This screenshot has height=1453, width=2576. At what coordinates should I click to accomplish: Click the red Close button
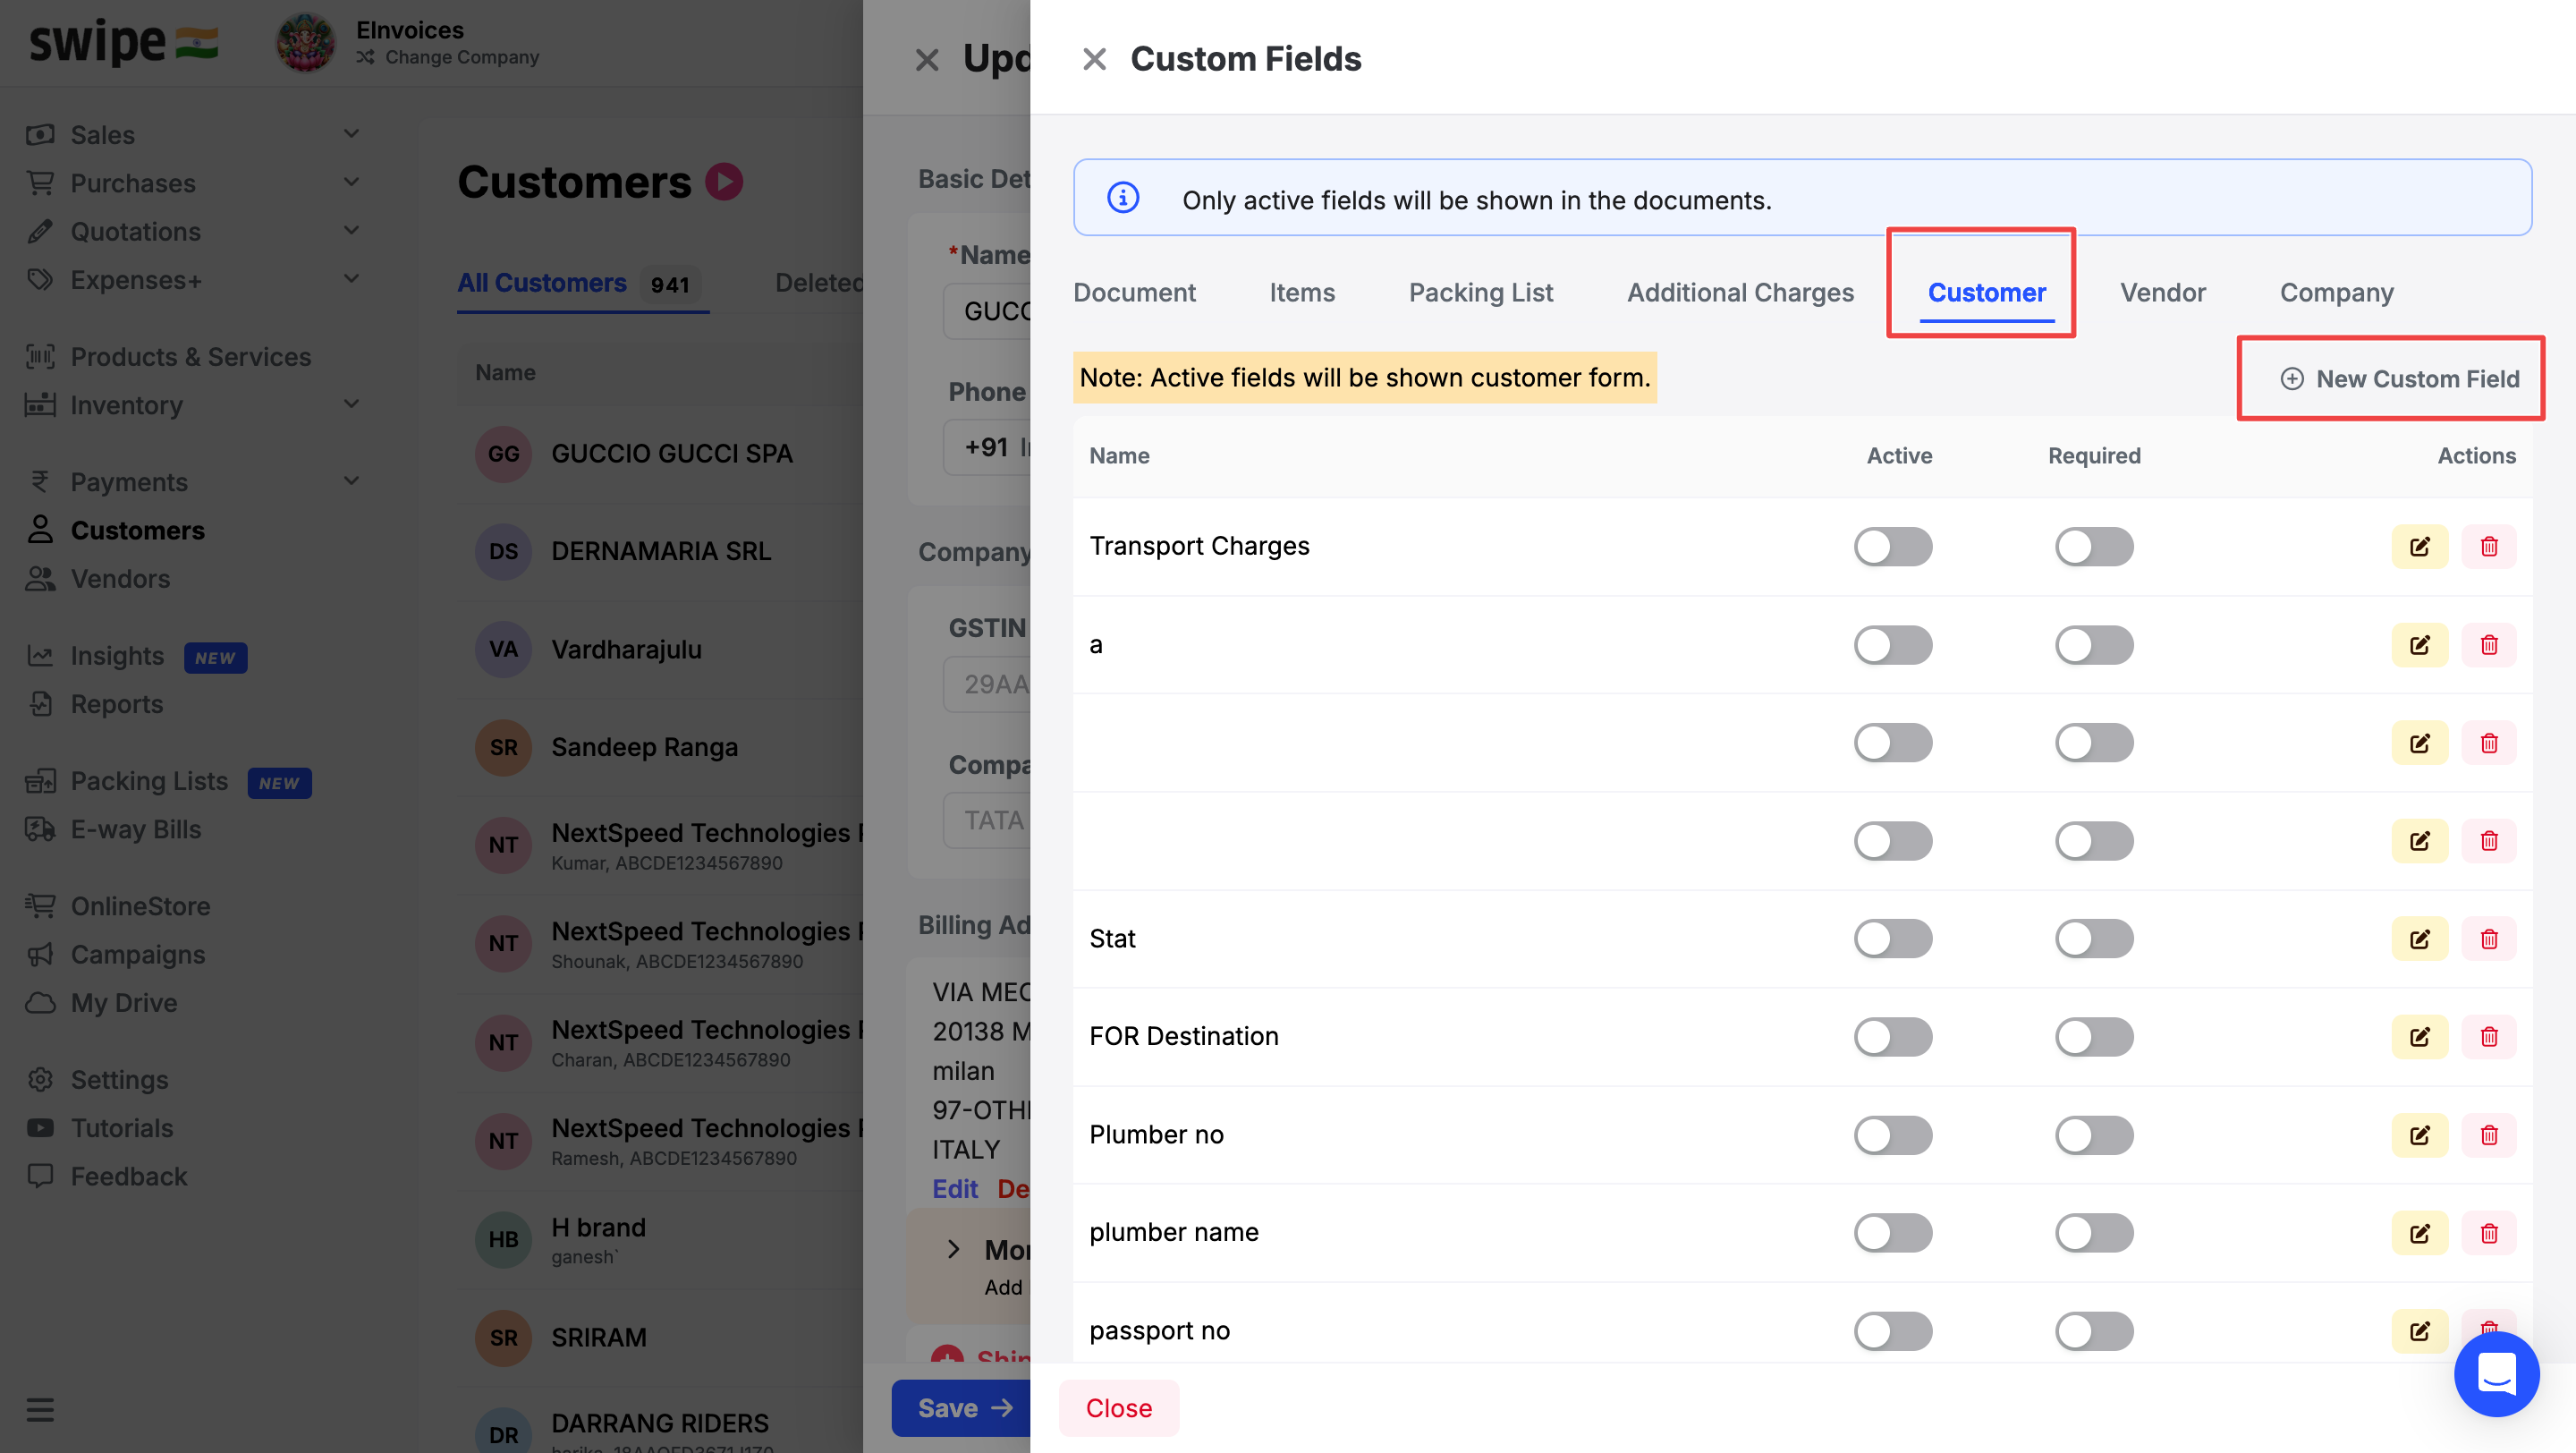[1119, 1408]
